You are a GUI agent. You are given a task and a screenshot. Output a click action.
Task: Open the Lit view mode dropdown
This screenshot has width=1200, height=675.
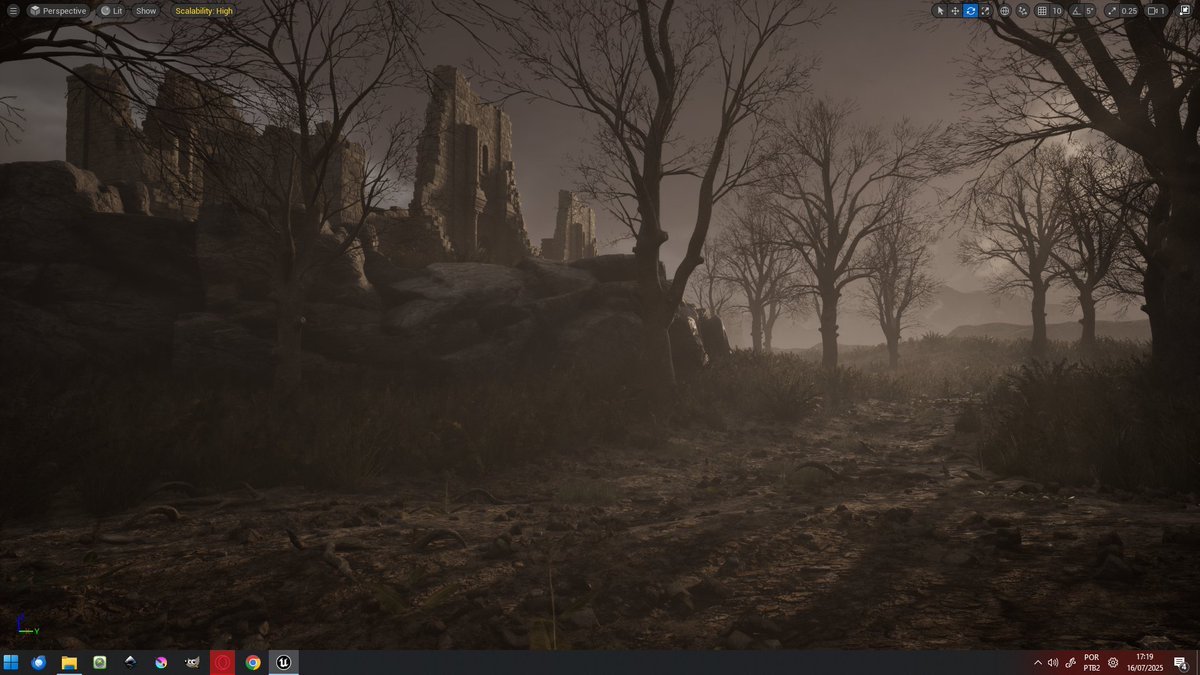(x=111, y=11)
